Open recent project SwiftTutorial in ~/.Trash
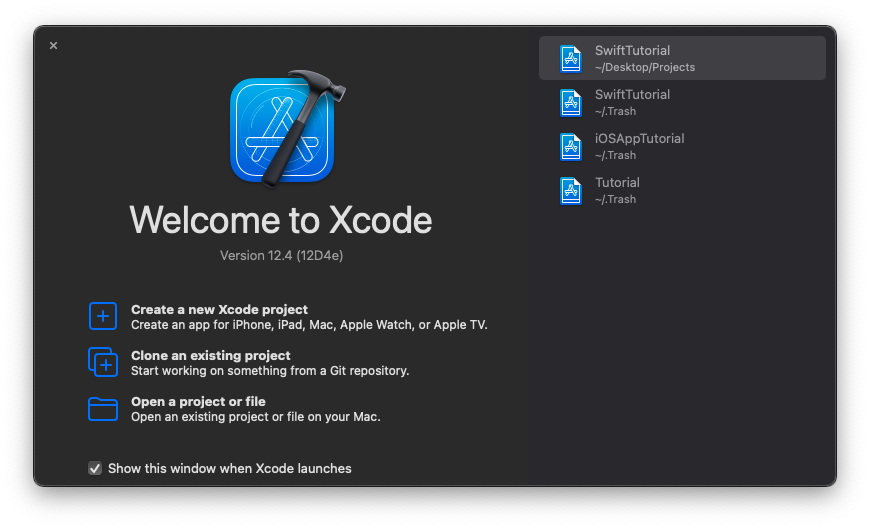870x528 pixels. pyautogui.click(x=682, y=103)
